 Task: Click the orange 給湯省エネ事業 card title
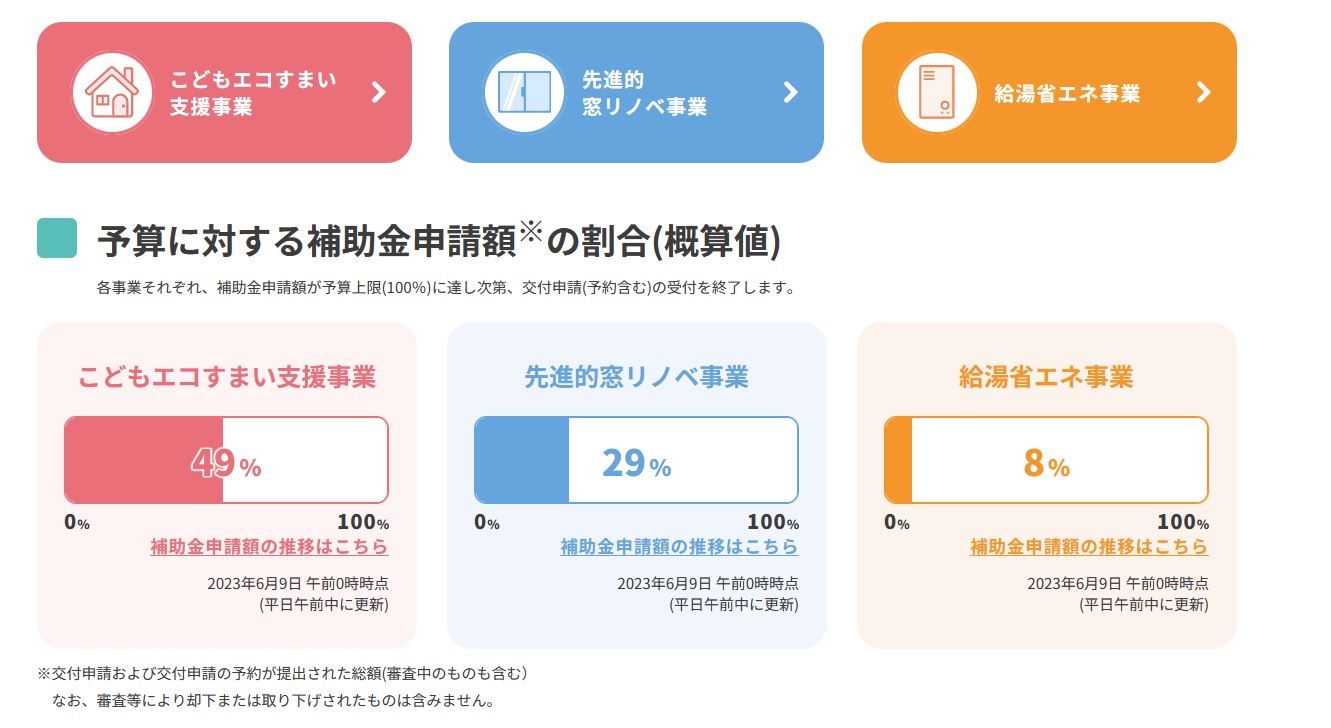(1046, 377)
